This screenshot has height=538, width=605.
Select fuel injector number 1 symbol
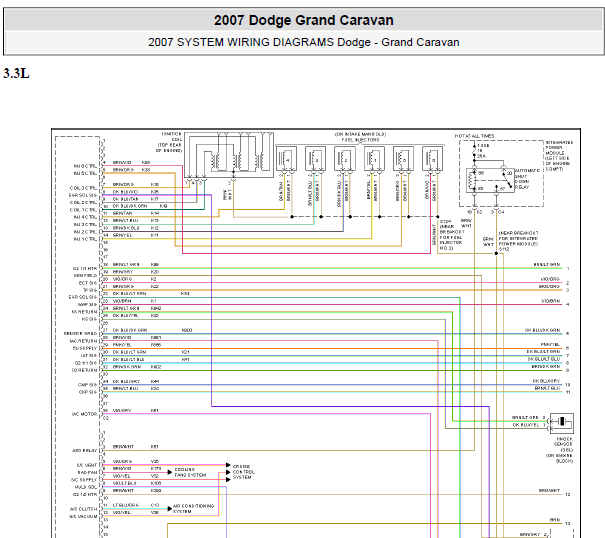(x=374, y=159)
